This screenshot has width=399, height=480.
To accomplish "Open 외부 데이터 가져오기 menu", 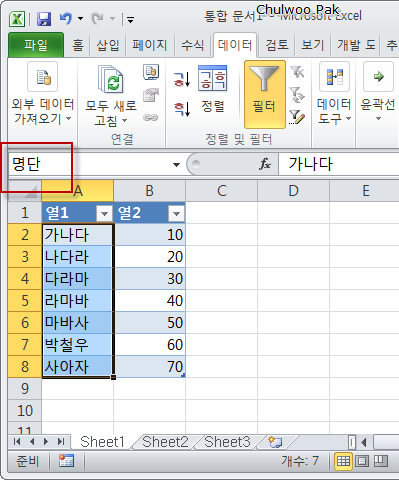I will point(43,95).
